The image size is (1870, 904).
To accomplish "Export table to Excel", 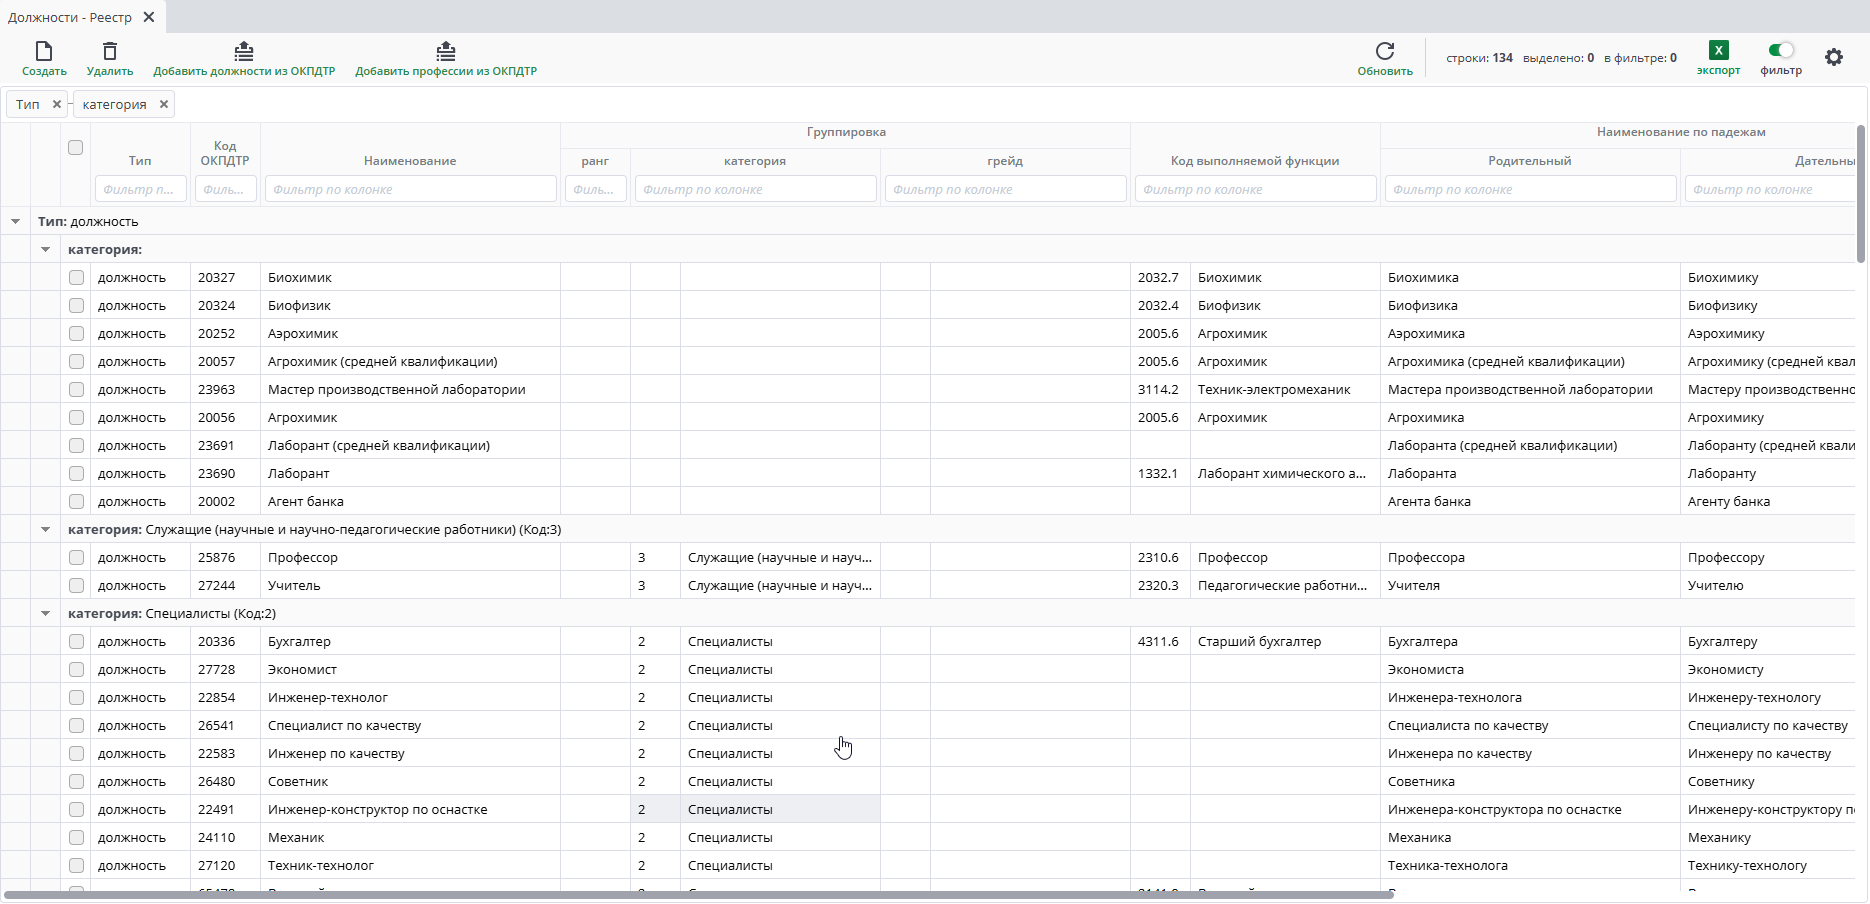I will click(1718, 51).
